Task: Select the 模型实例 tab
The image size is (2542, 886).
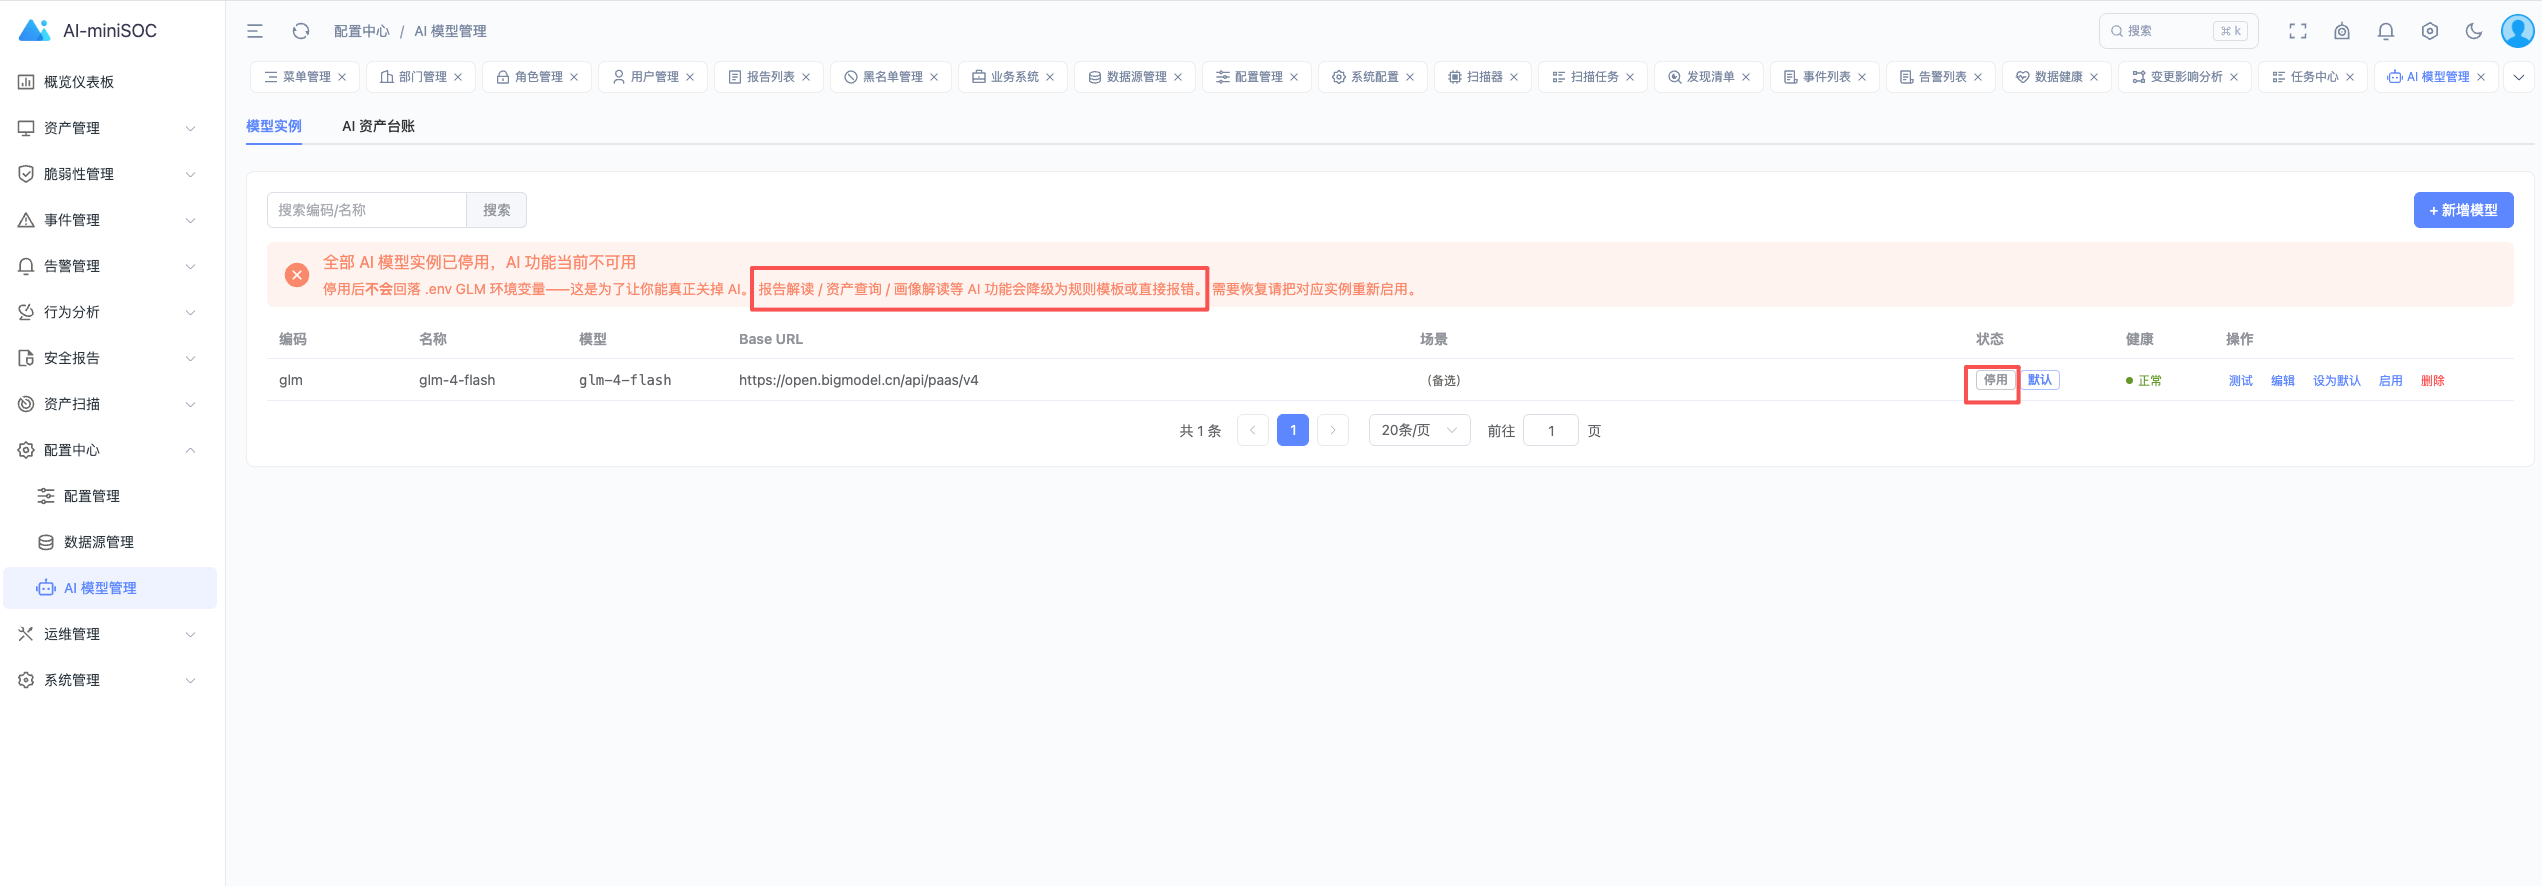Action: 274,126
